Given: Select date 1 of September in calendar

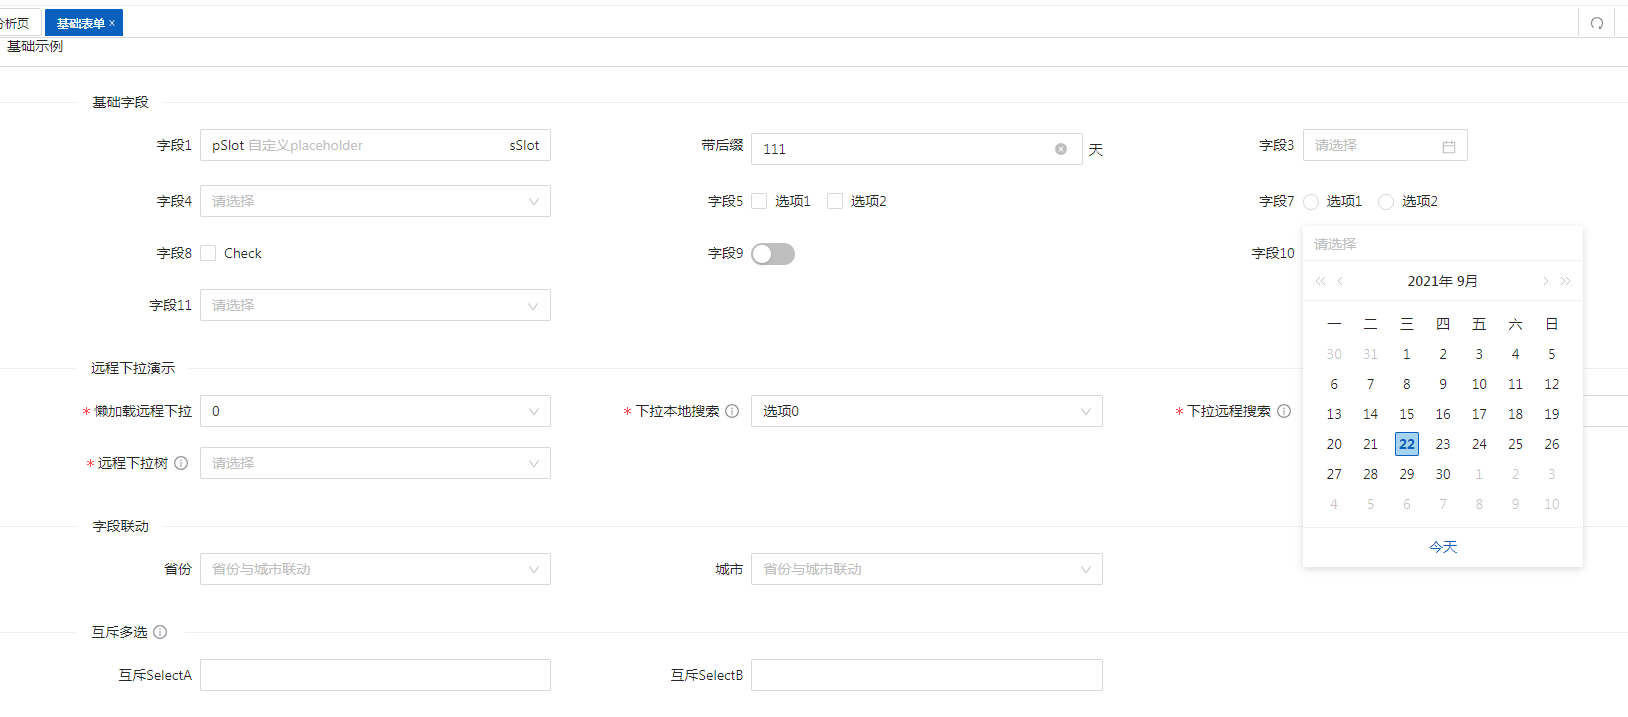Looking at the screenshot, I should click(1407, 354).
